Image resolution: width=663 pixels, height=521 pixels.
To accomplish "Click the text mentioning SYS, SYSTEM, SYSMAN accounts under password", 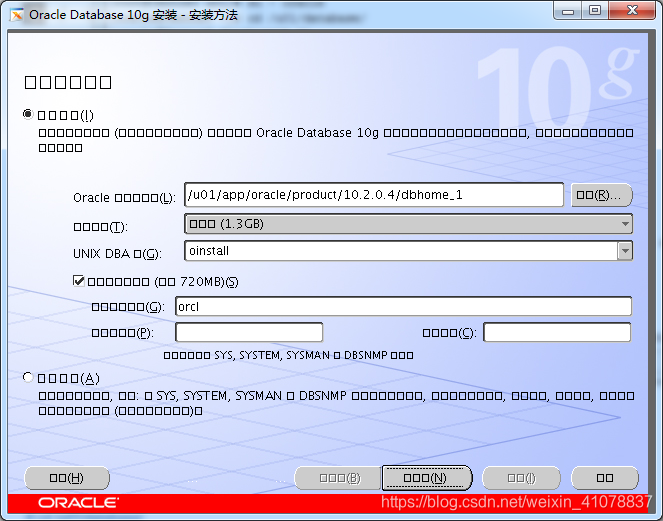I will click(288, 355).
